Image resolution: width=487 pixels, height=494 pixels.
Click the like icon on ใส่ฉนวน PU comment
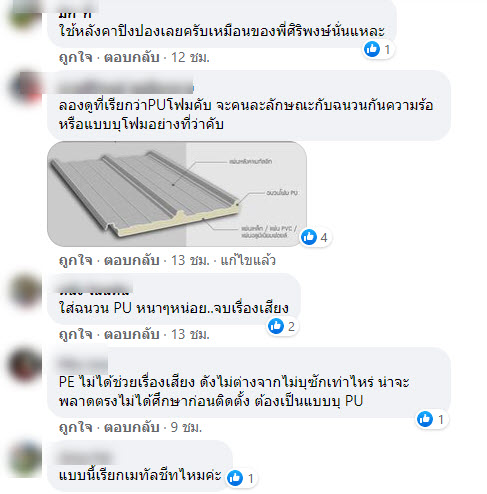point(276,326)
